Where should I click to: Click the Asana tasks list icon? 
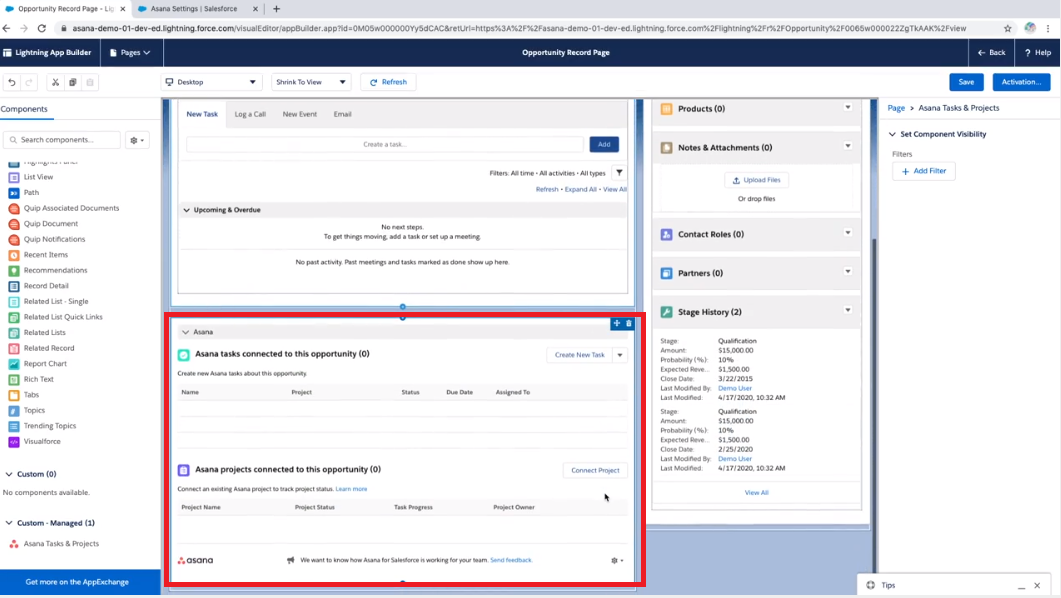[183, 354]
